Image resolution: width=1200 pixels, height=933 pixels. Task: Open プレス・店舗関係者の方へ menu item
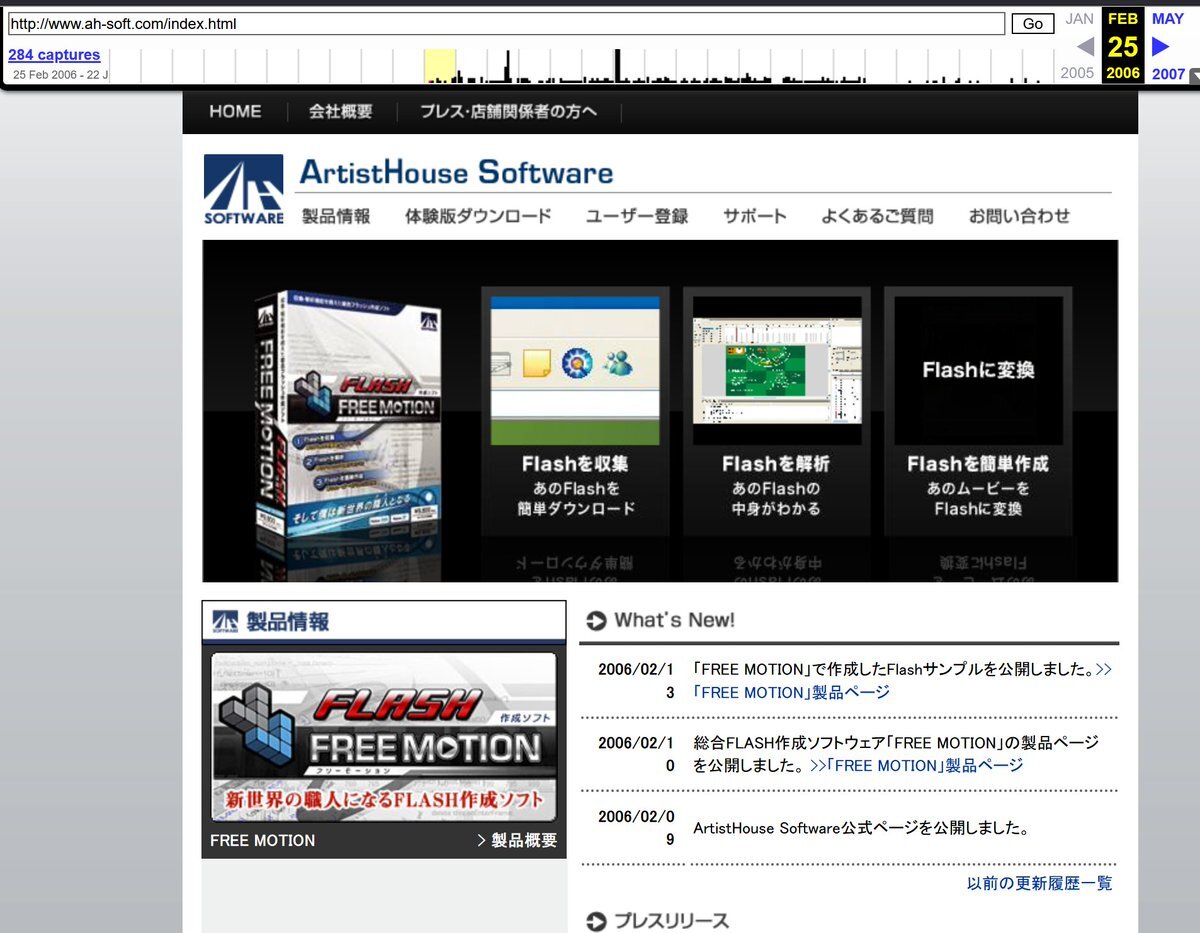508,112
